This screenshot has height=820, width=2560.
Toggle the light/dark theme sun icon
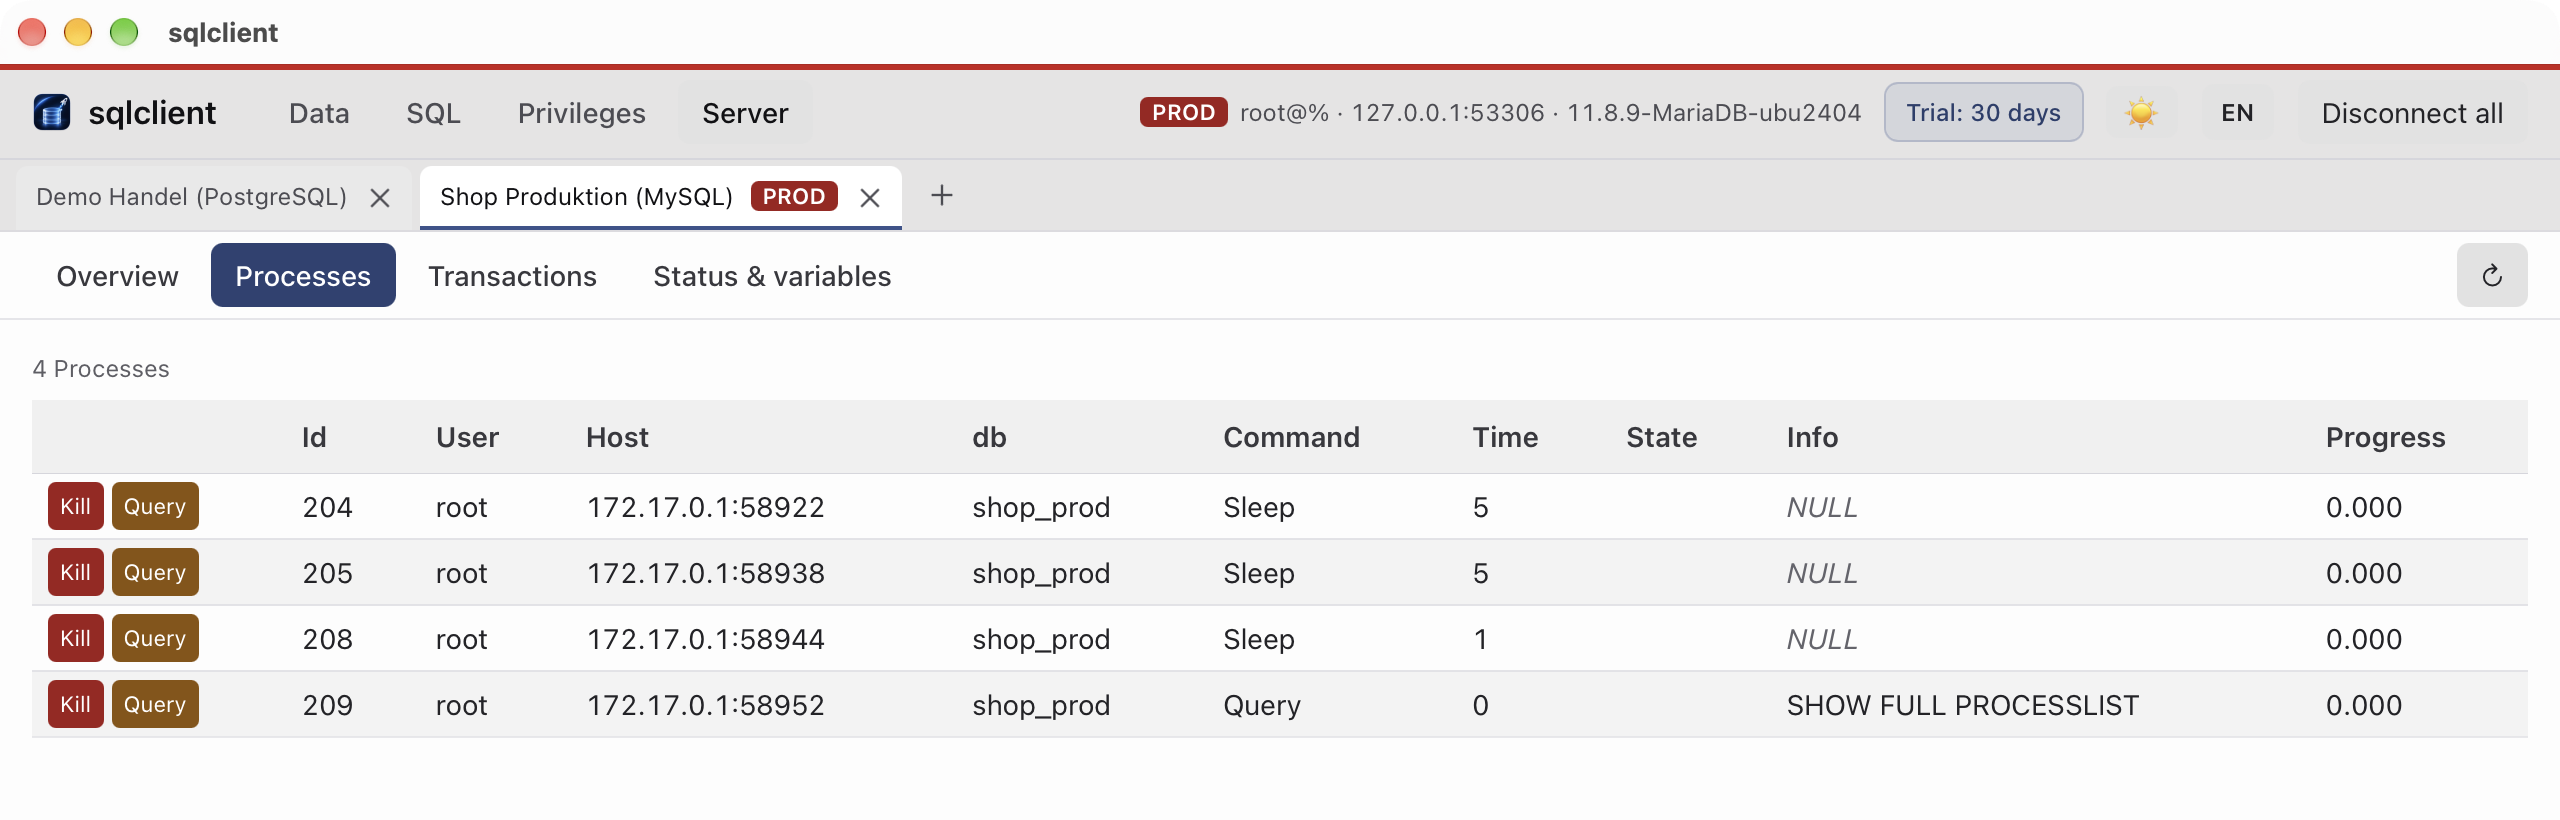(x=2141, y=113)
